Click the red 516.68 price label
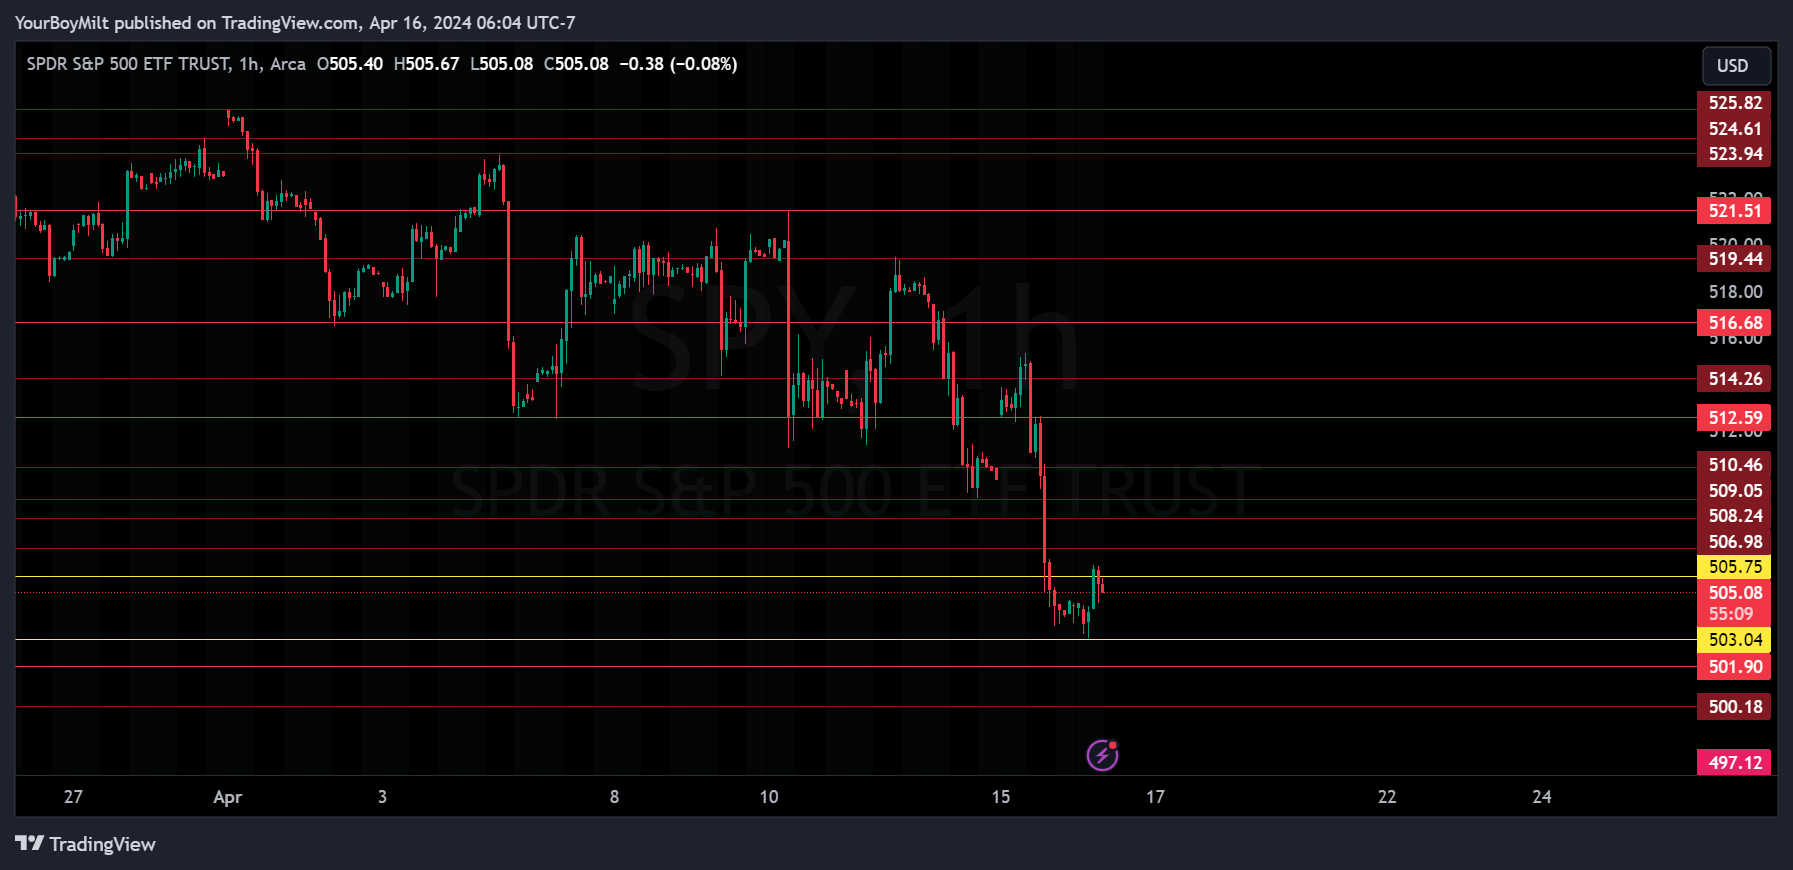Screen dimensions: 1793x870 [1734, 322]
